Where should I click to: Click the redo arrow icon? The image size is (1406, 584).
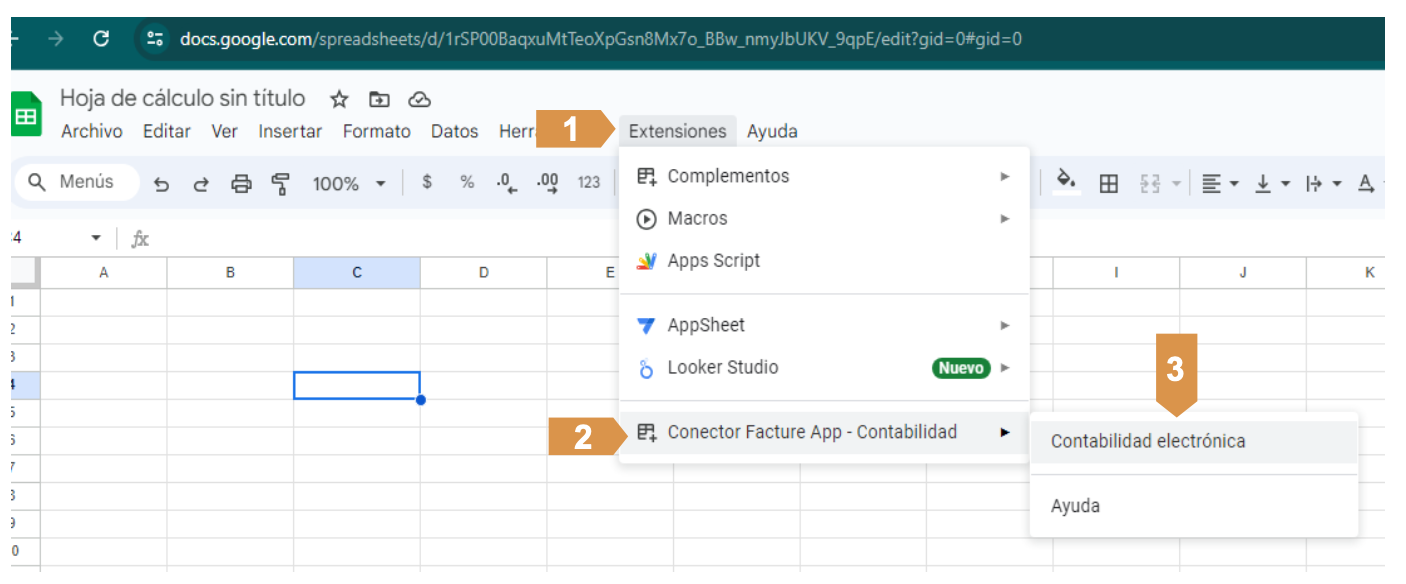pyautogui.click(x=201, y=184)
